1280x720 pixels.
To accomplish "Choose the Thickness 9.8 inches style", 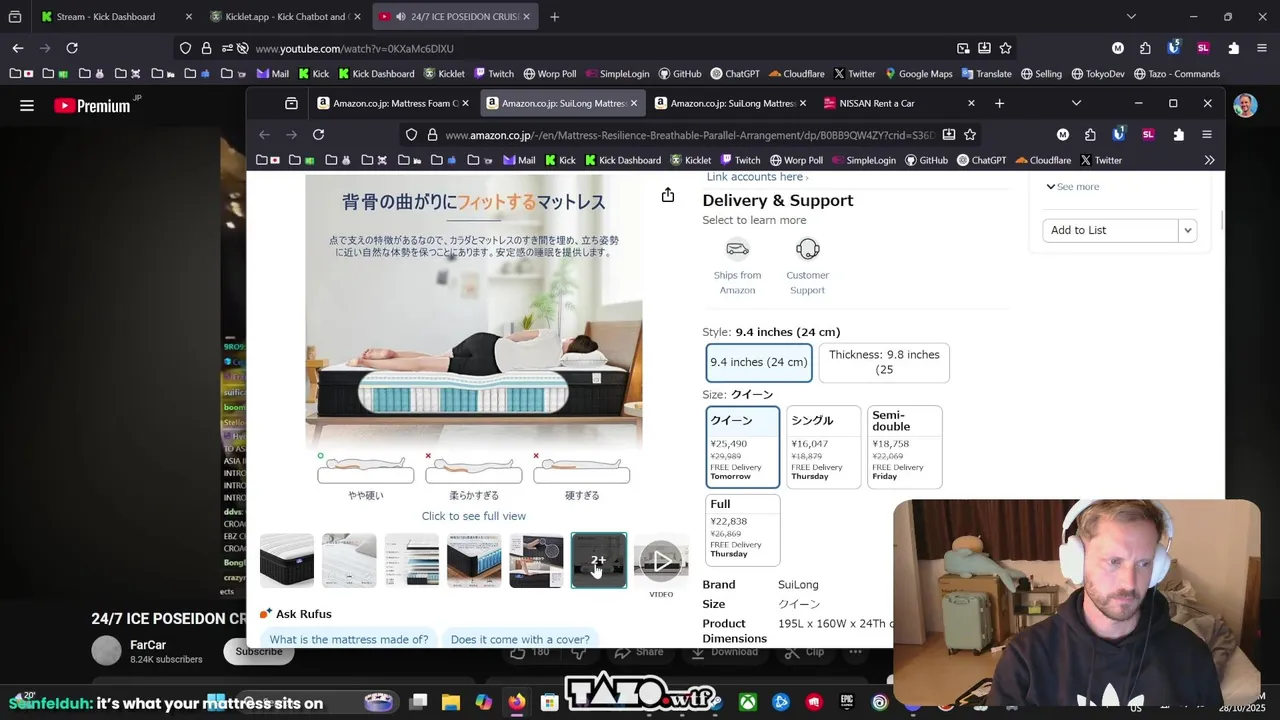I will [884, 362].
